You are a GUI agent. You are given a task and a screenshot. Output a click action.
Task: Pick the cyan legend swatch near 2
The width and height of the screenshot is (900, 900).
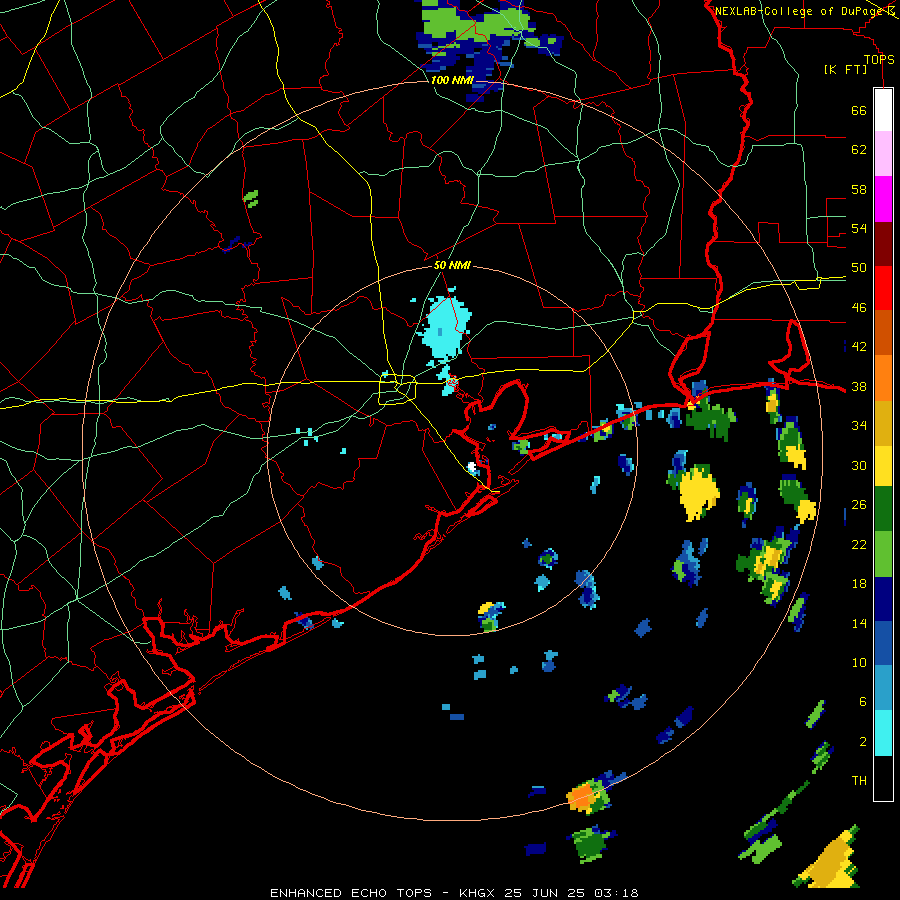click(883, 732)
